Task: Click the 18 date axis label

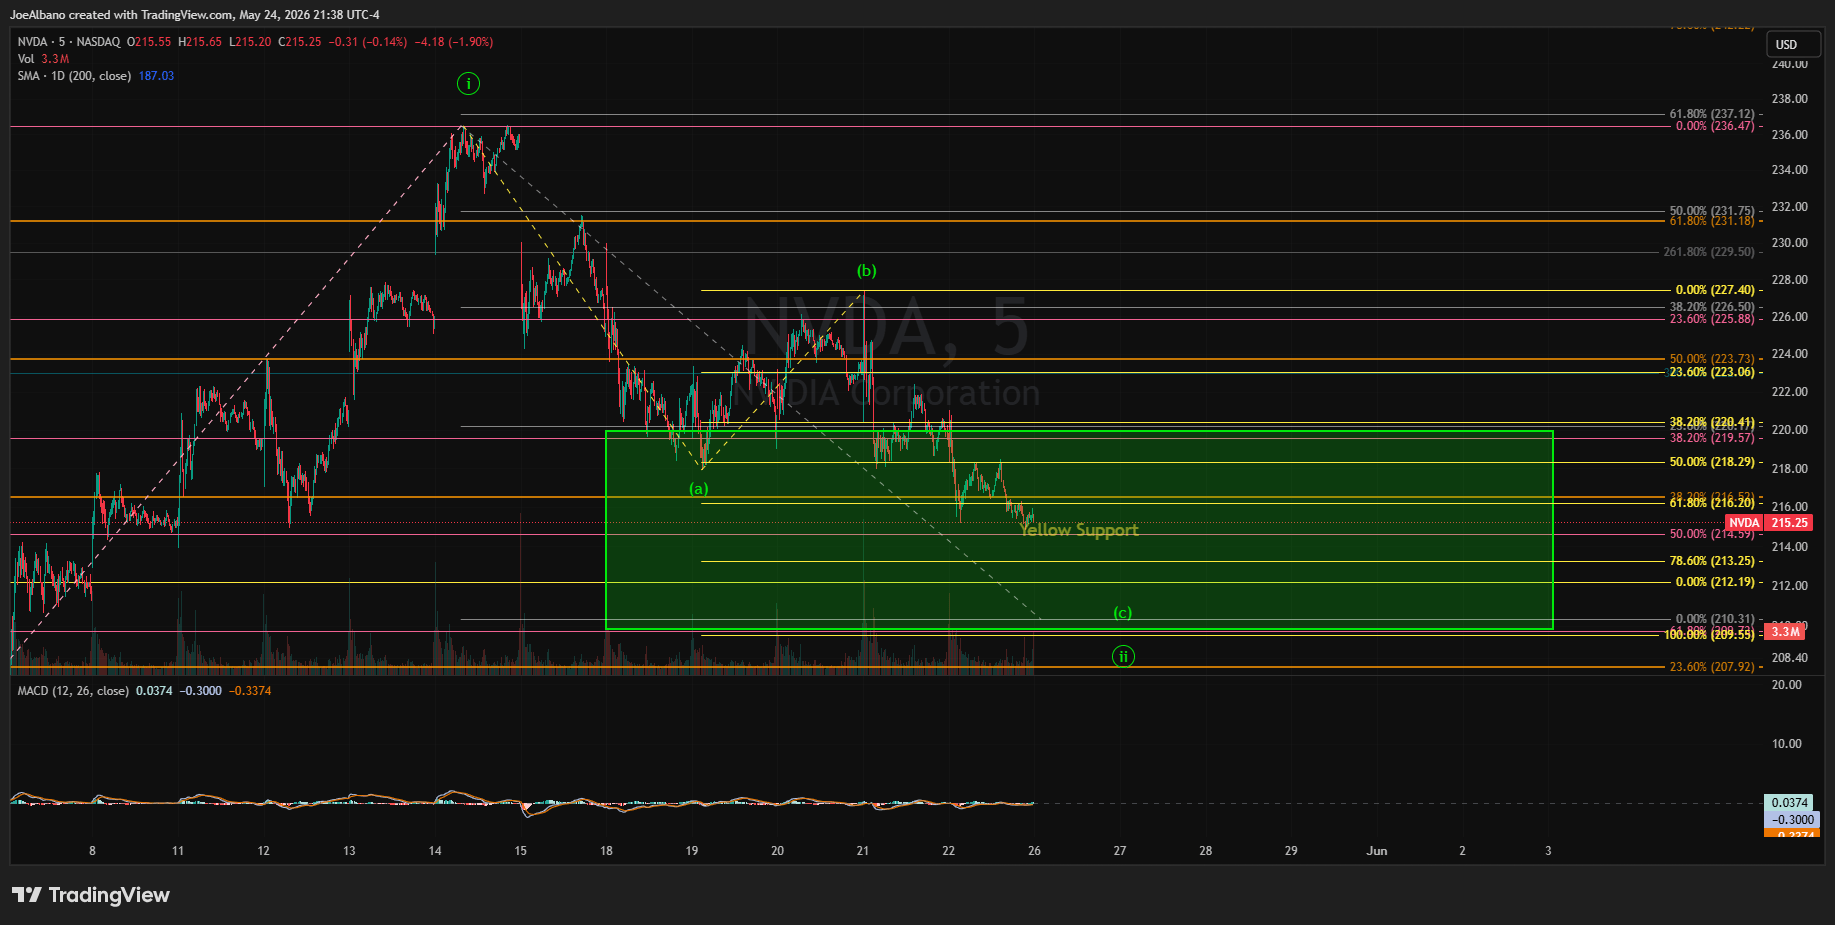Action: tap(606, 851)
